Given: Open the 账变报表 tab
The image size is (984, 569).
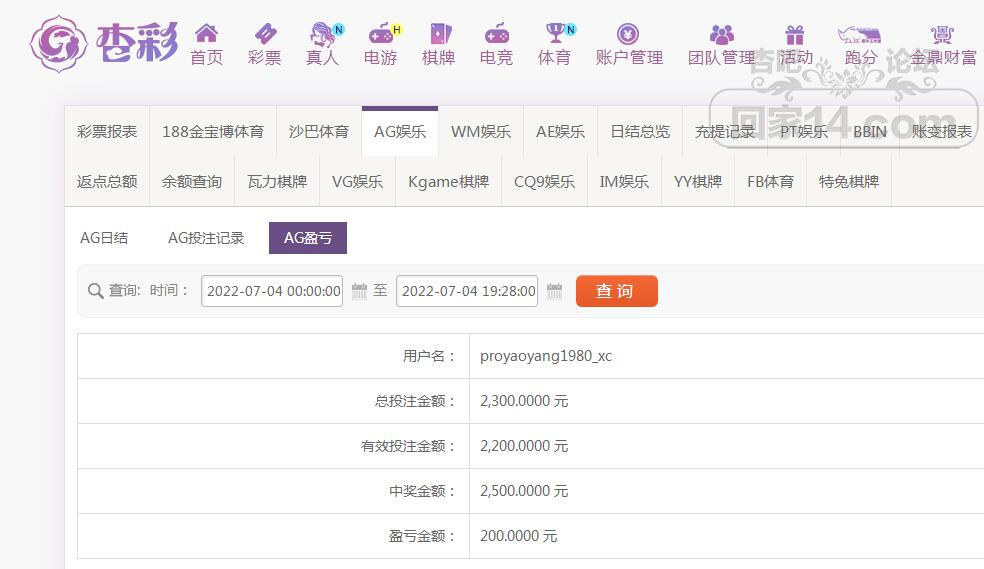Looking at the screenshot, I should point(941,132).
